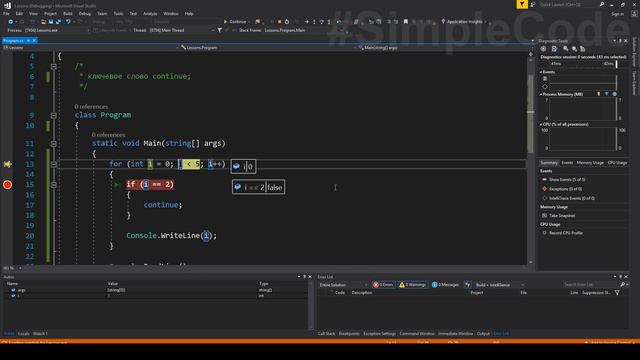Click the Main(string[] args) member dropdown
Image resolution: width=640 pixels, height=360 pixels.
(444, 48)
